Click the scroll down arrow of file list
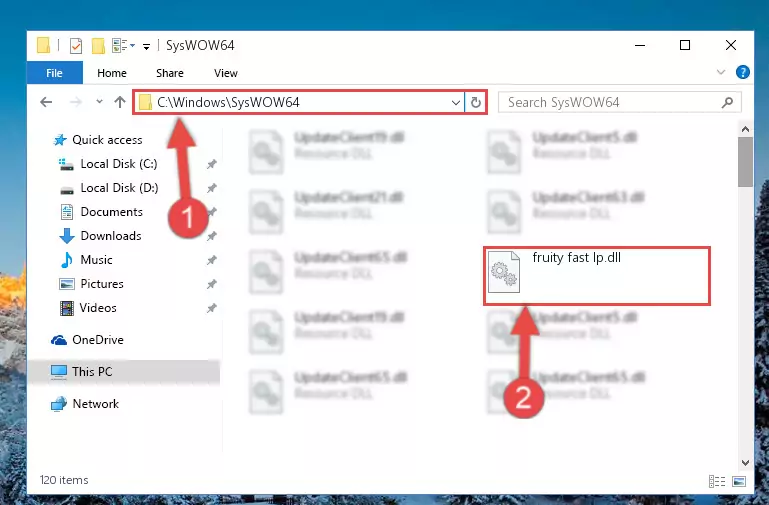Image resolution: width=769 pixels, height=505 pixels. (745, 462)
